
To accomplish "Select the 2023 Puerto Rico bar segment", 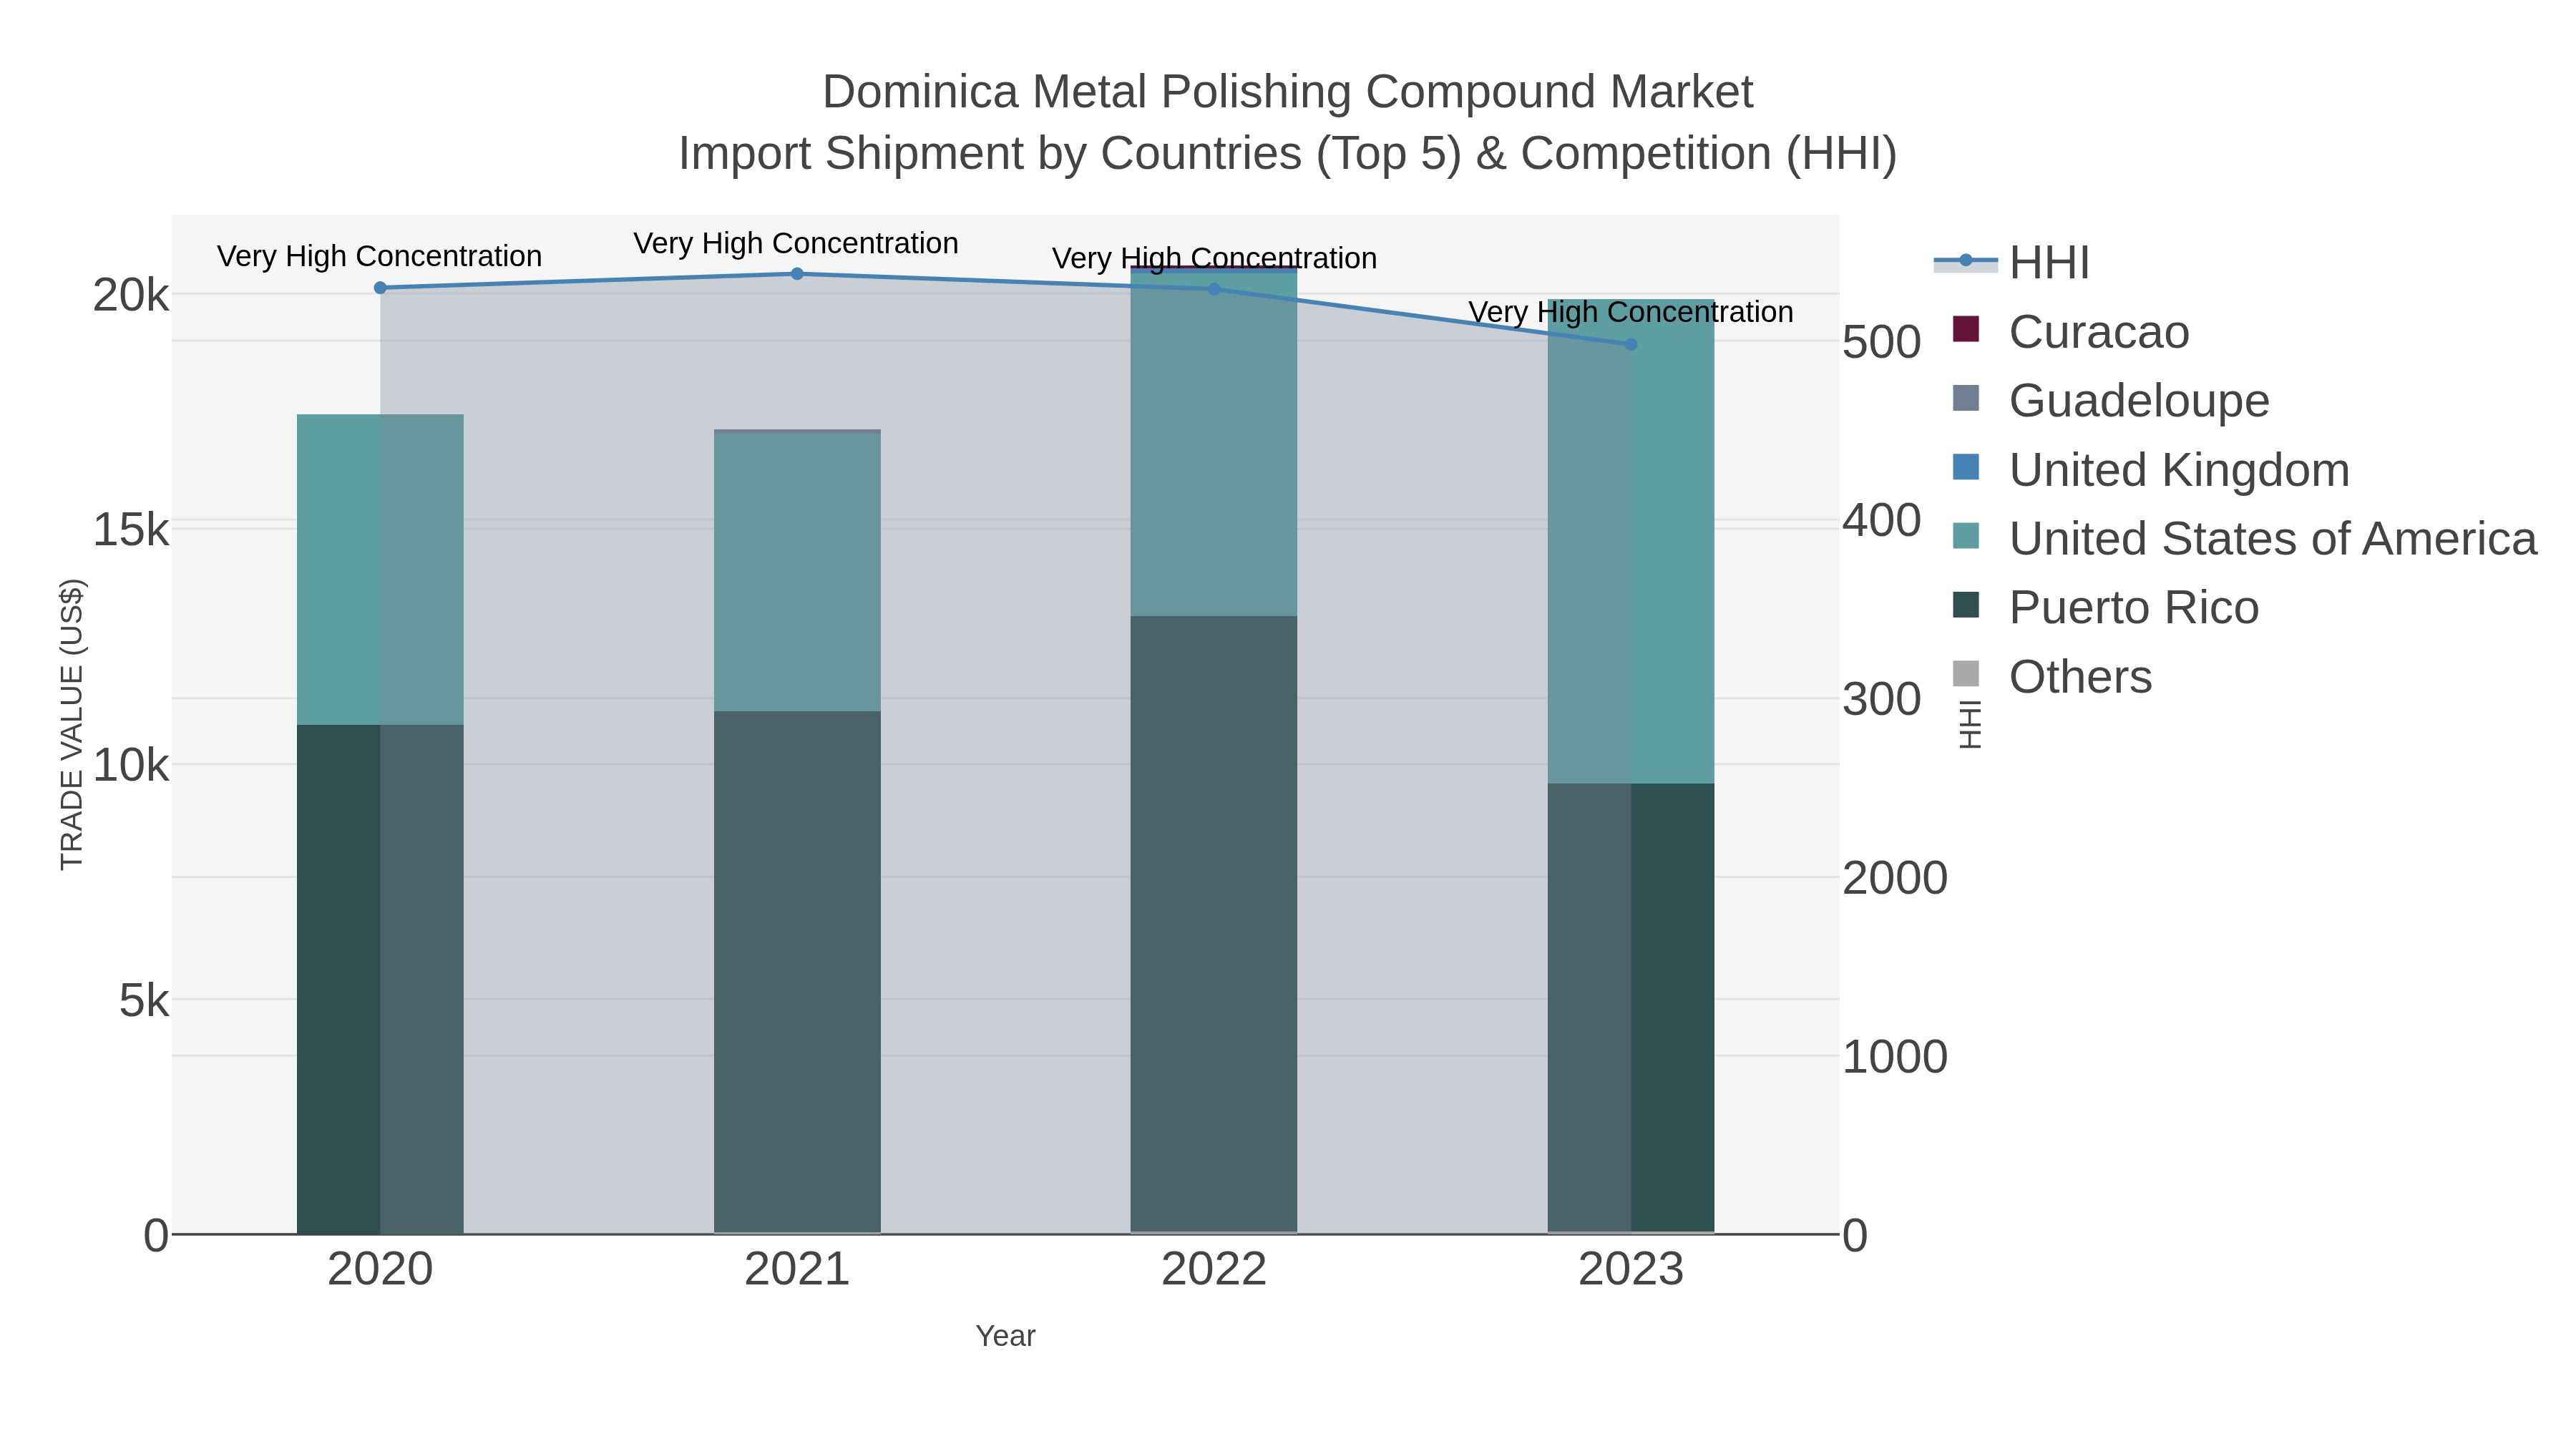I will [x=1631, y=1008].
